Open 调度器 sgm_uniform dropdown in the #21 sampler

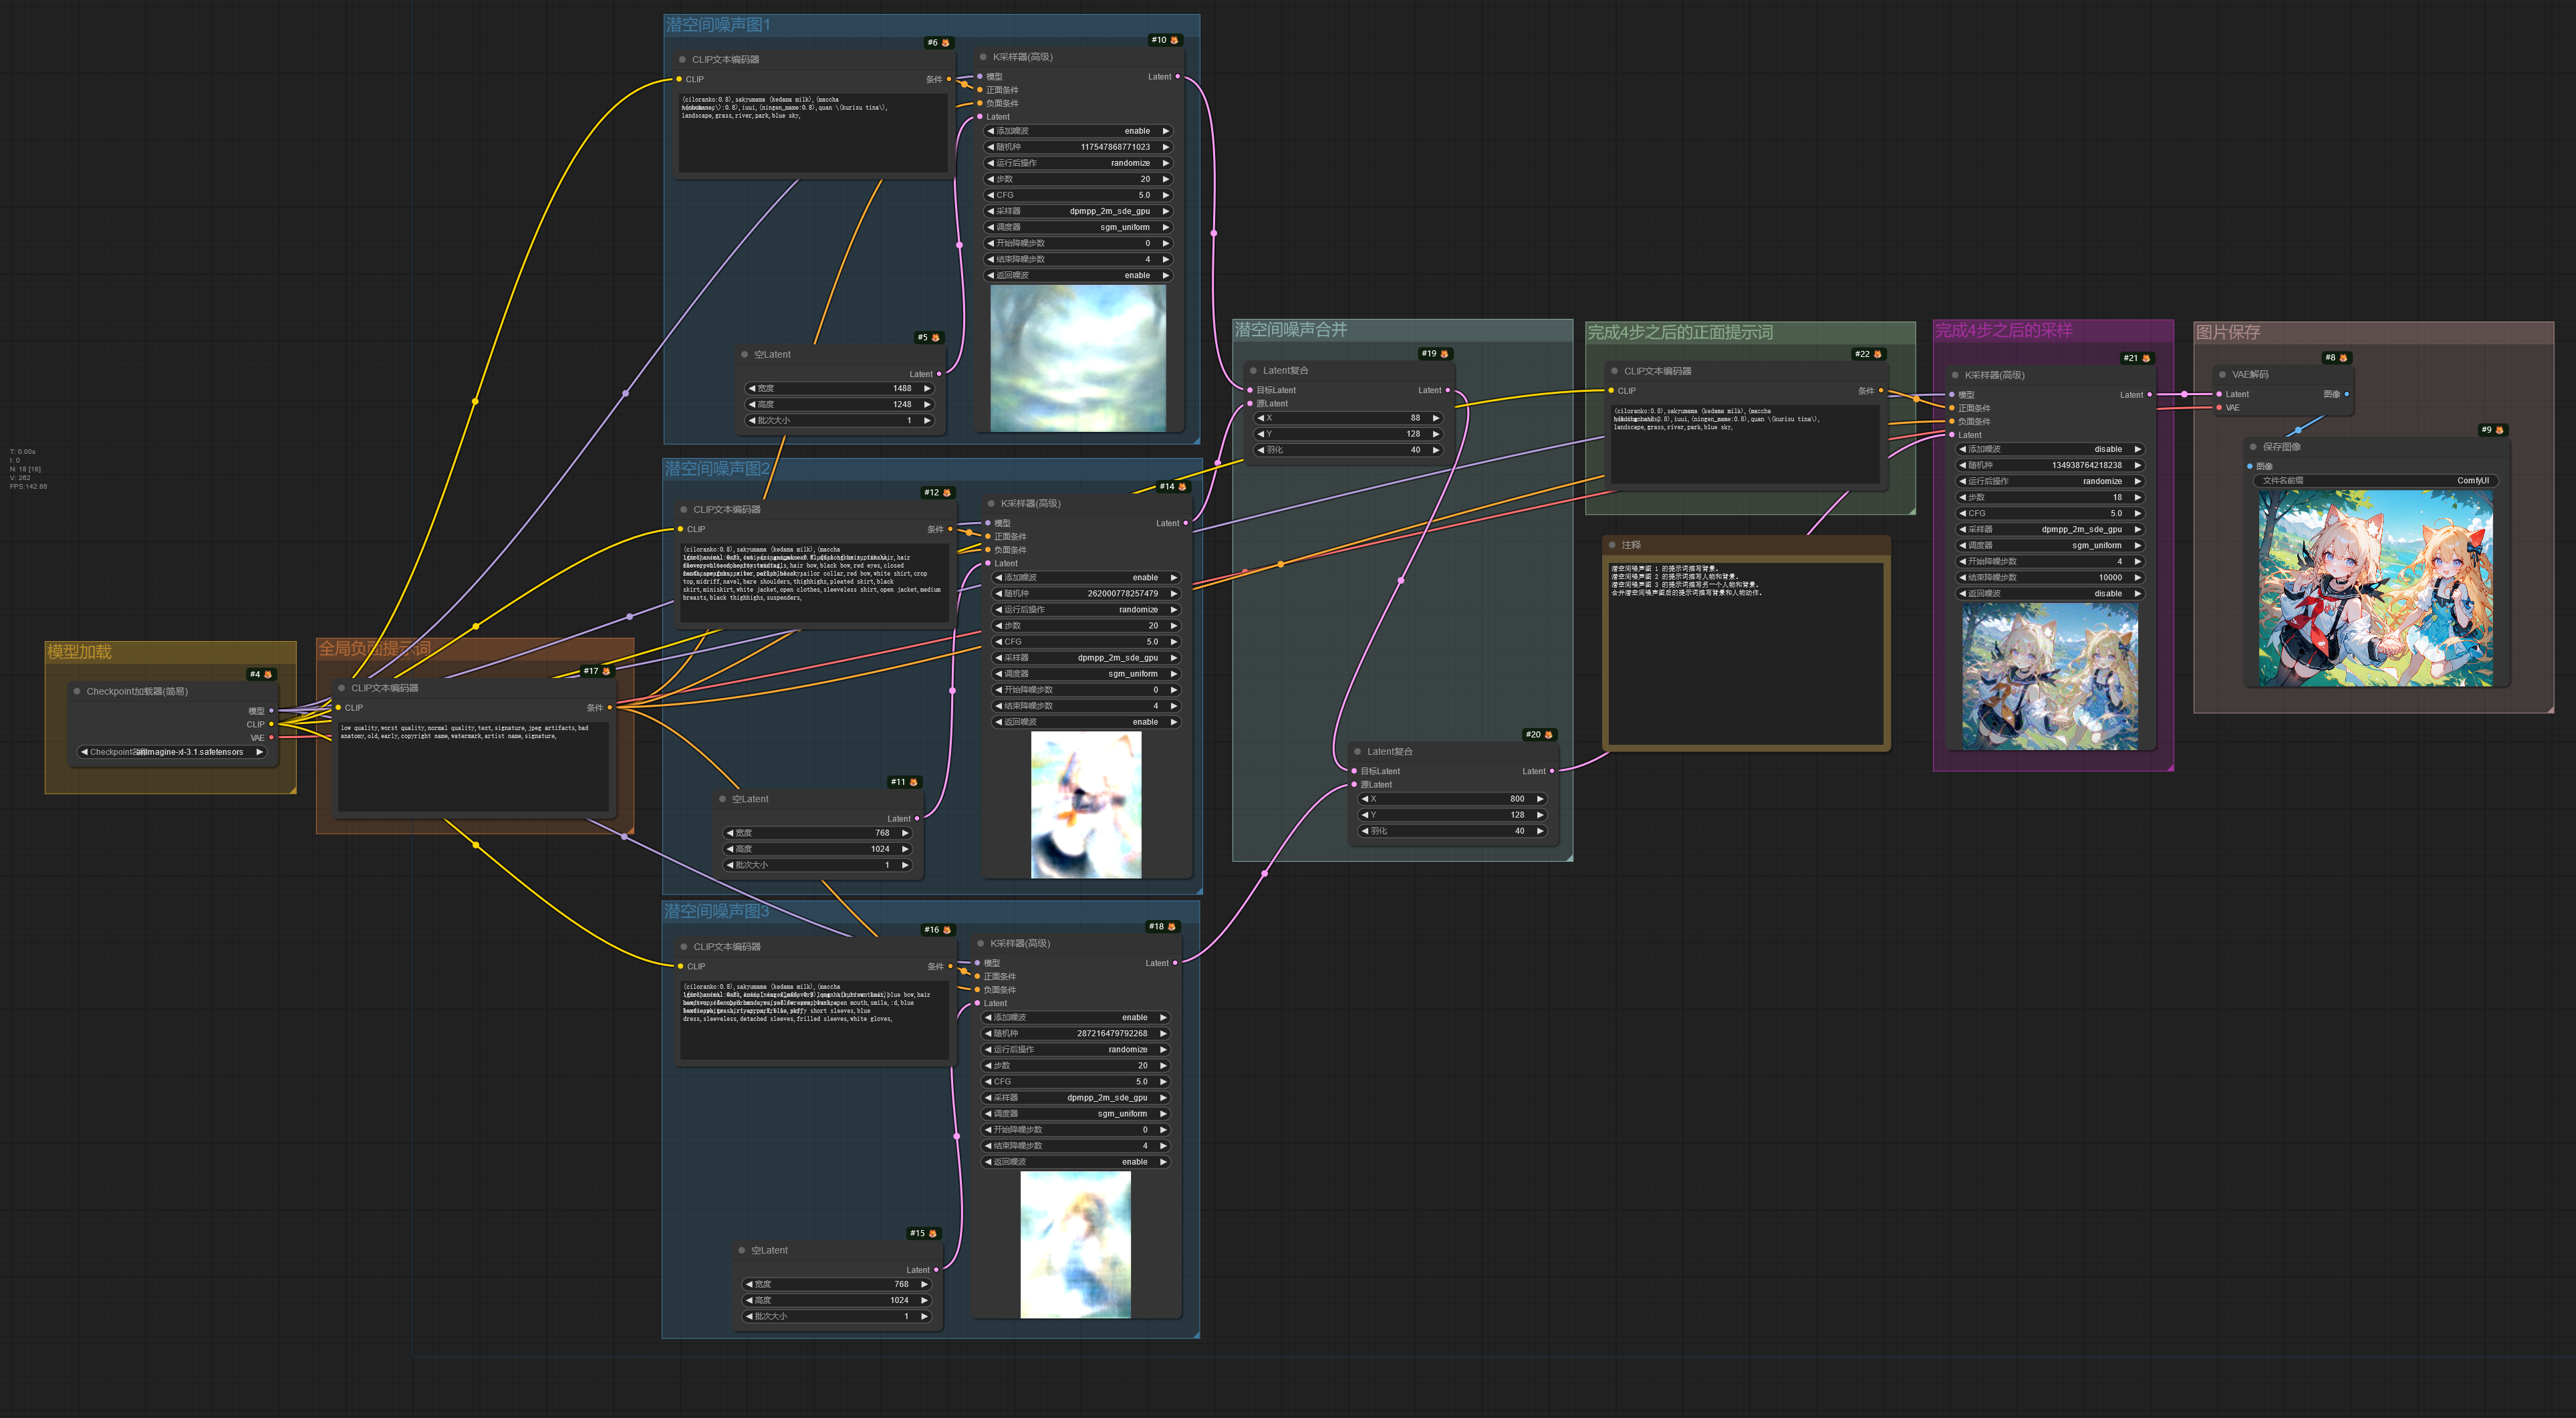click(x=2050, y=546)
